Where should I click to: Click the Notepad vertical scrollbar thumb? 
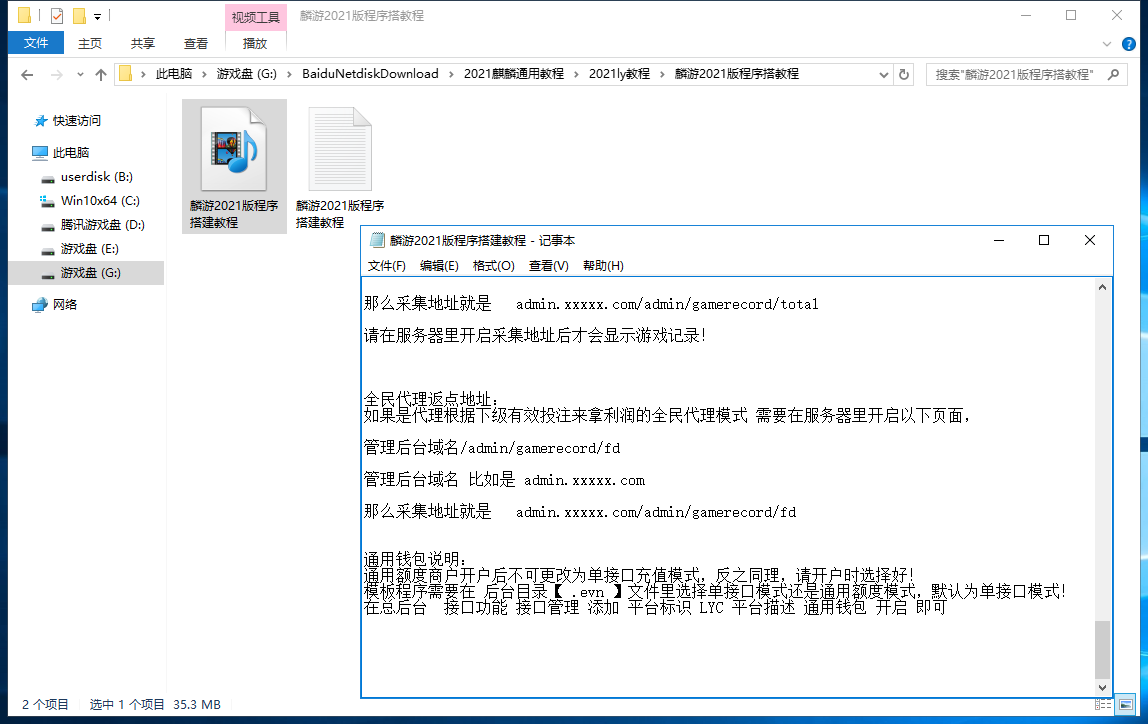click(1102, 648)
